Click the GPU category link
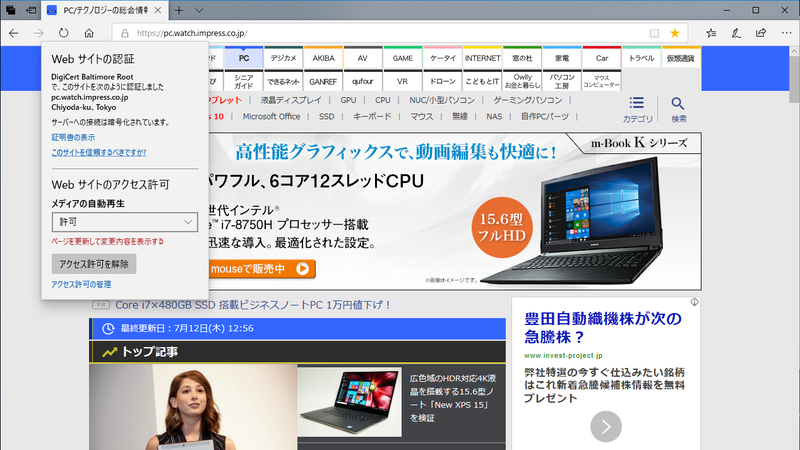 click(348, 101)
